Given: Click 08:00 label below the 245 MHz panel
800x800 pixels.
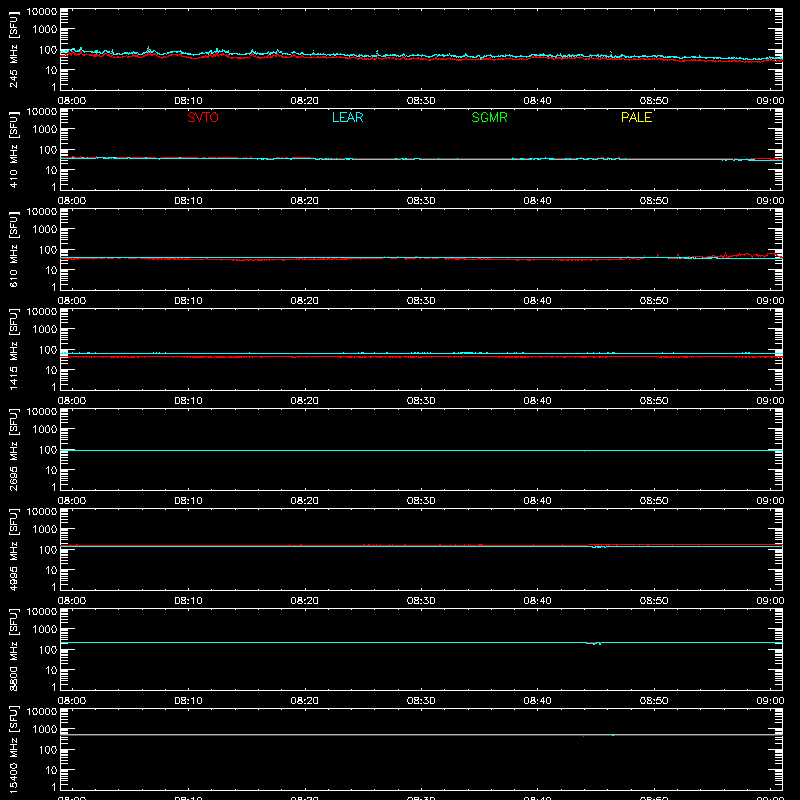Looking at the screenshot, I should (72, 101).
